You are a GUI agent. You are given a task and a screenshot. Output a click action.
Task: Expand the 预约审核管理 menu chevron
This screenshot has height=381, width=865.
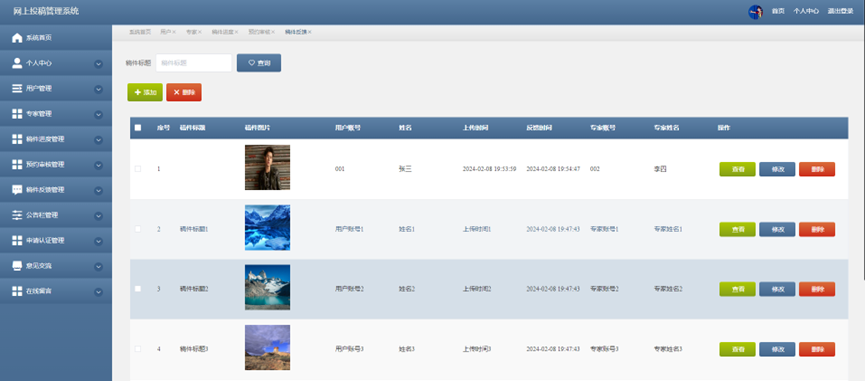pos(98,165)
